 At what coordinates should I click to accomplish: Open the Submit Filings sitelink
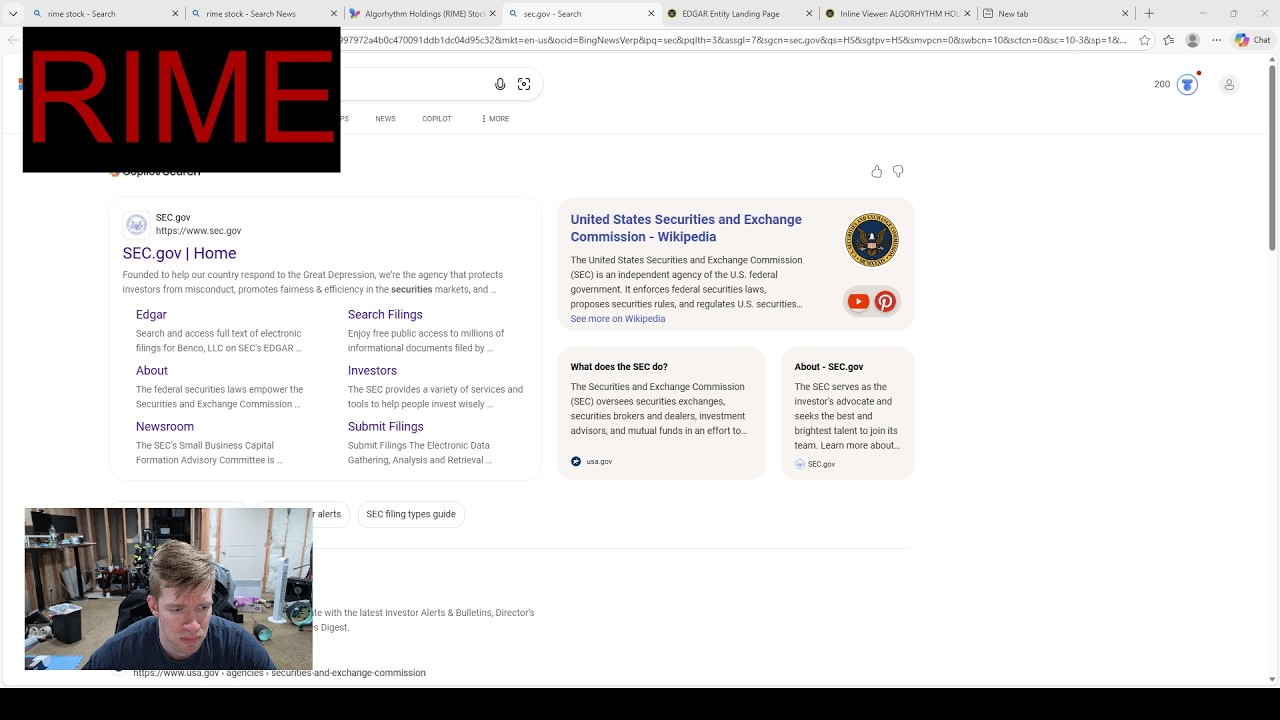coord(386,426)
